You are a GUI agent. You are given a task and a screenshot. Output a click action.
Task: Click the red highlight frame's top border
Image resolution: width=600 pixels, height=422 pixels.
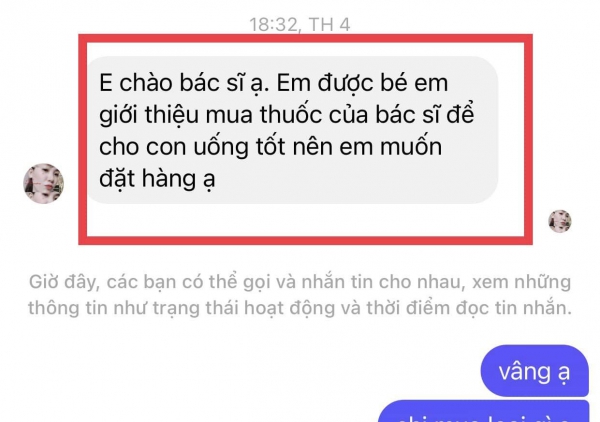pos(305,38)
